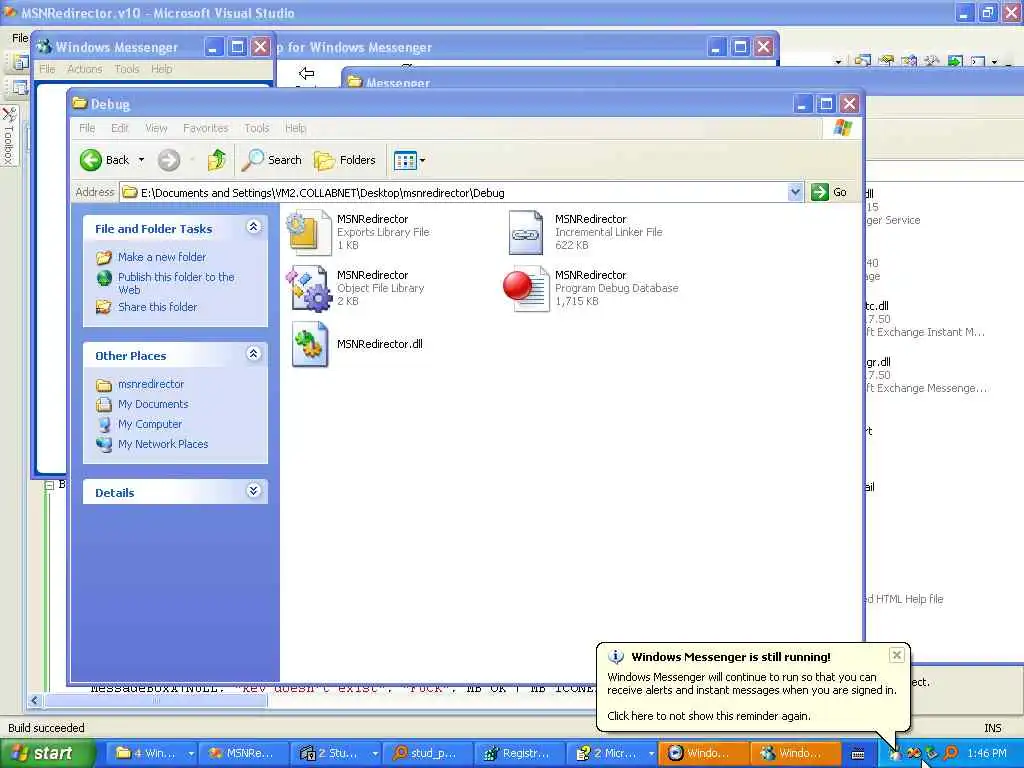The width and height of the screenshot is (1024, 768).
Task: Close the Windows Messenger balloon notification
Action: pyautogui.click(x=897, y=655)
